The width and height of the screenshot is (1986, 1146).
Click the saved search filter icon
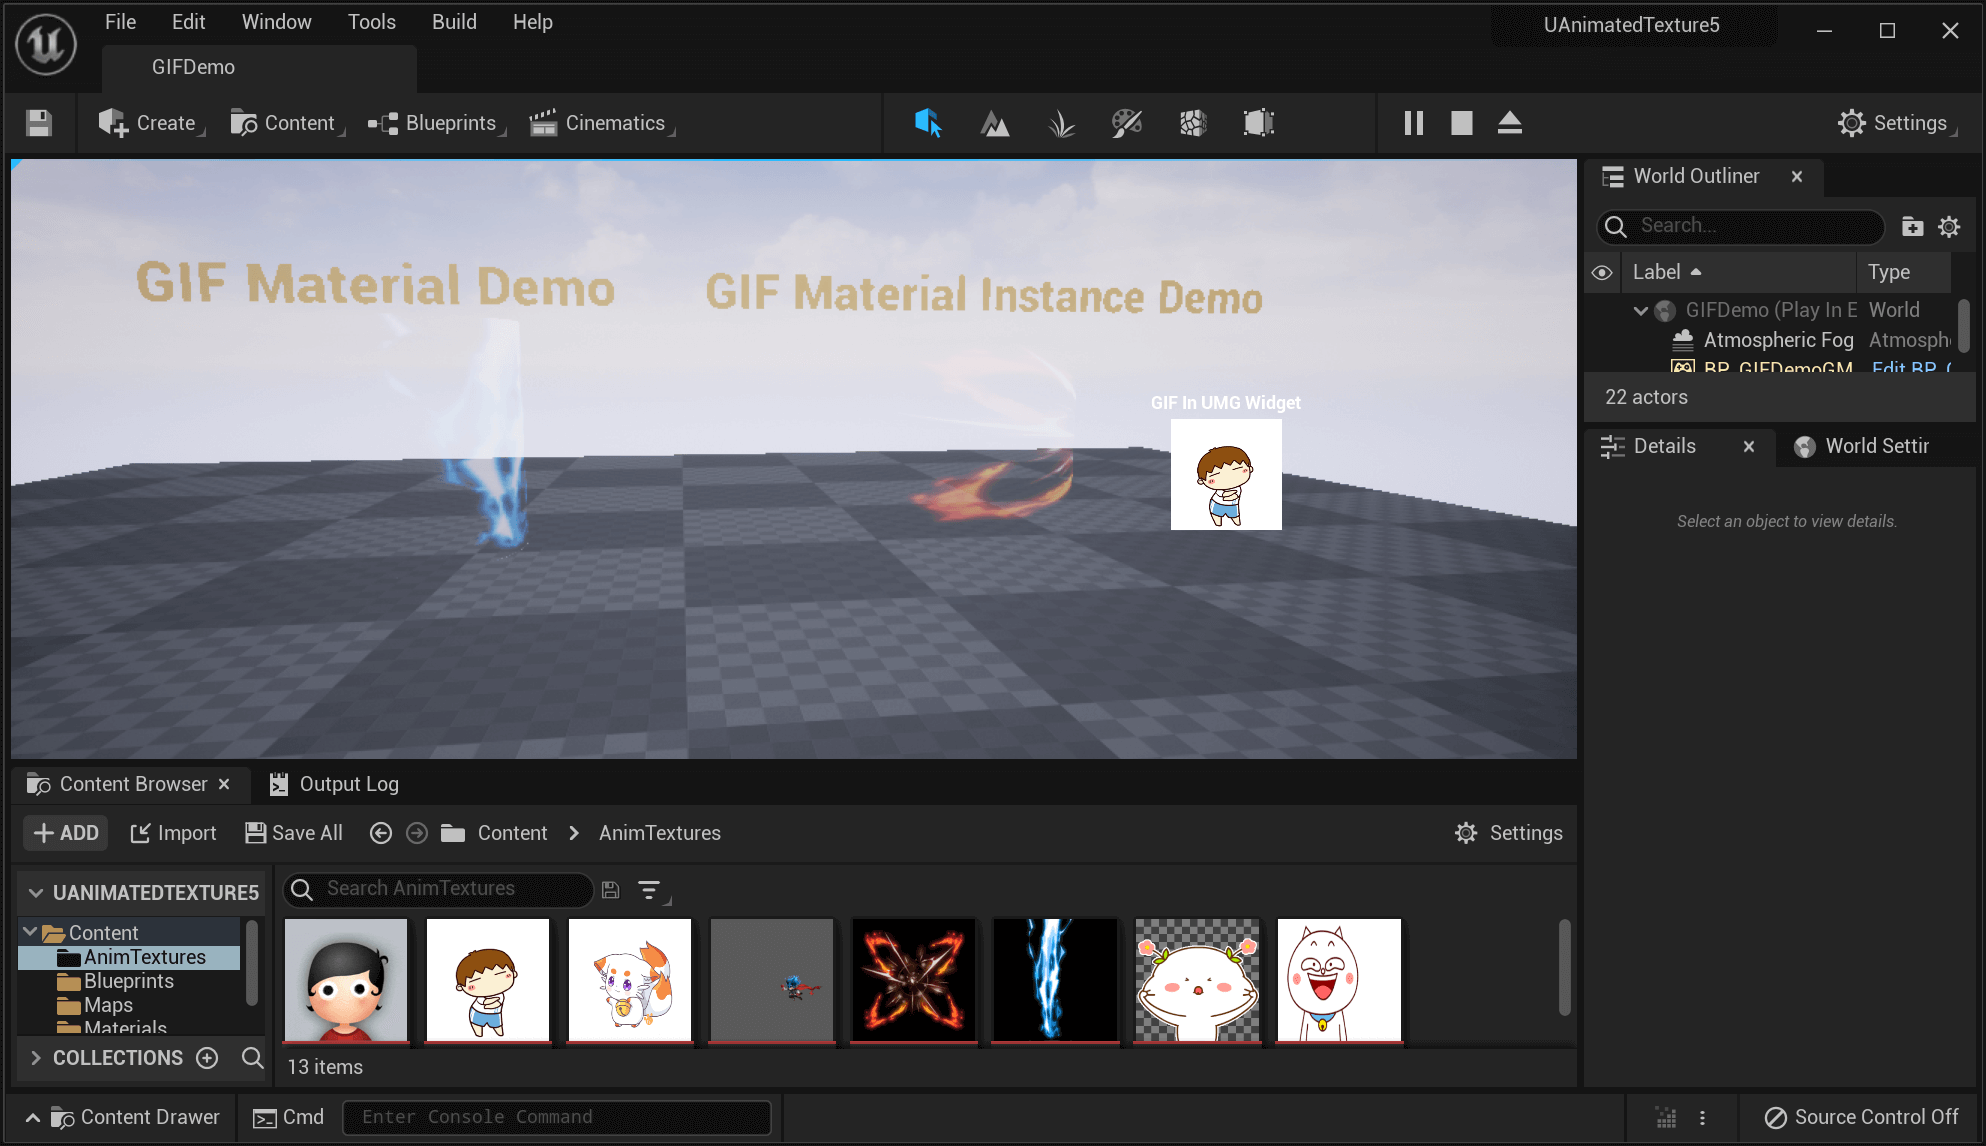pyautogui.click(x=611, y=889)
